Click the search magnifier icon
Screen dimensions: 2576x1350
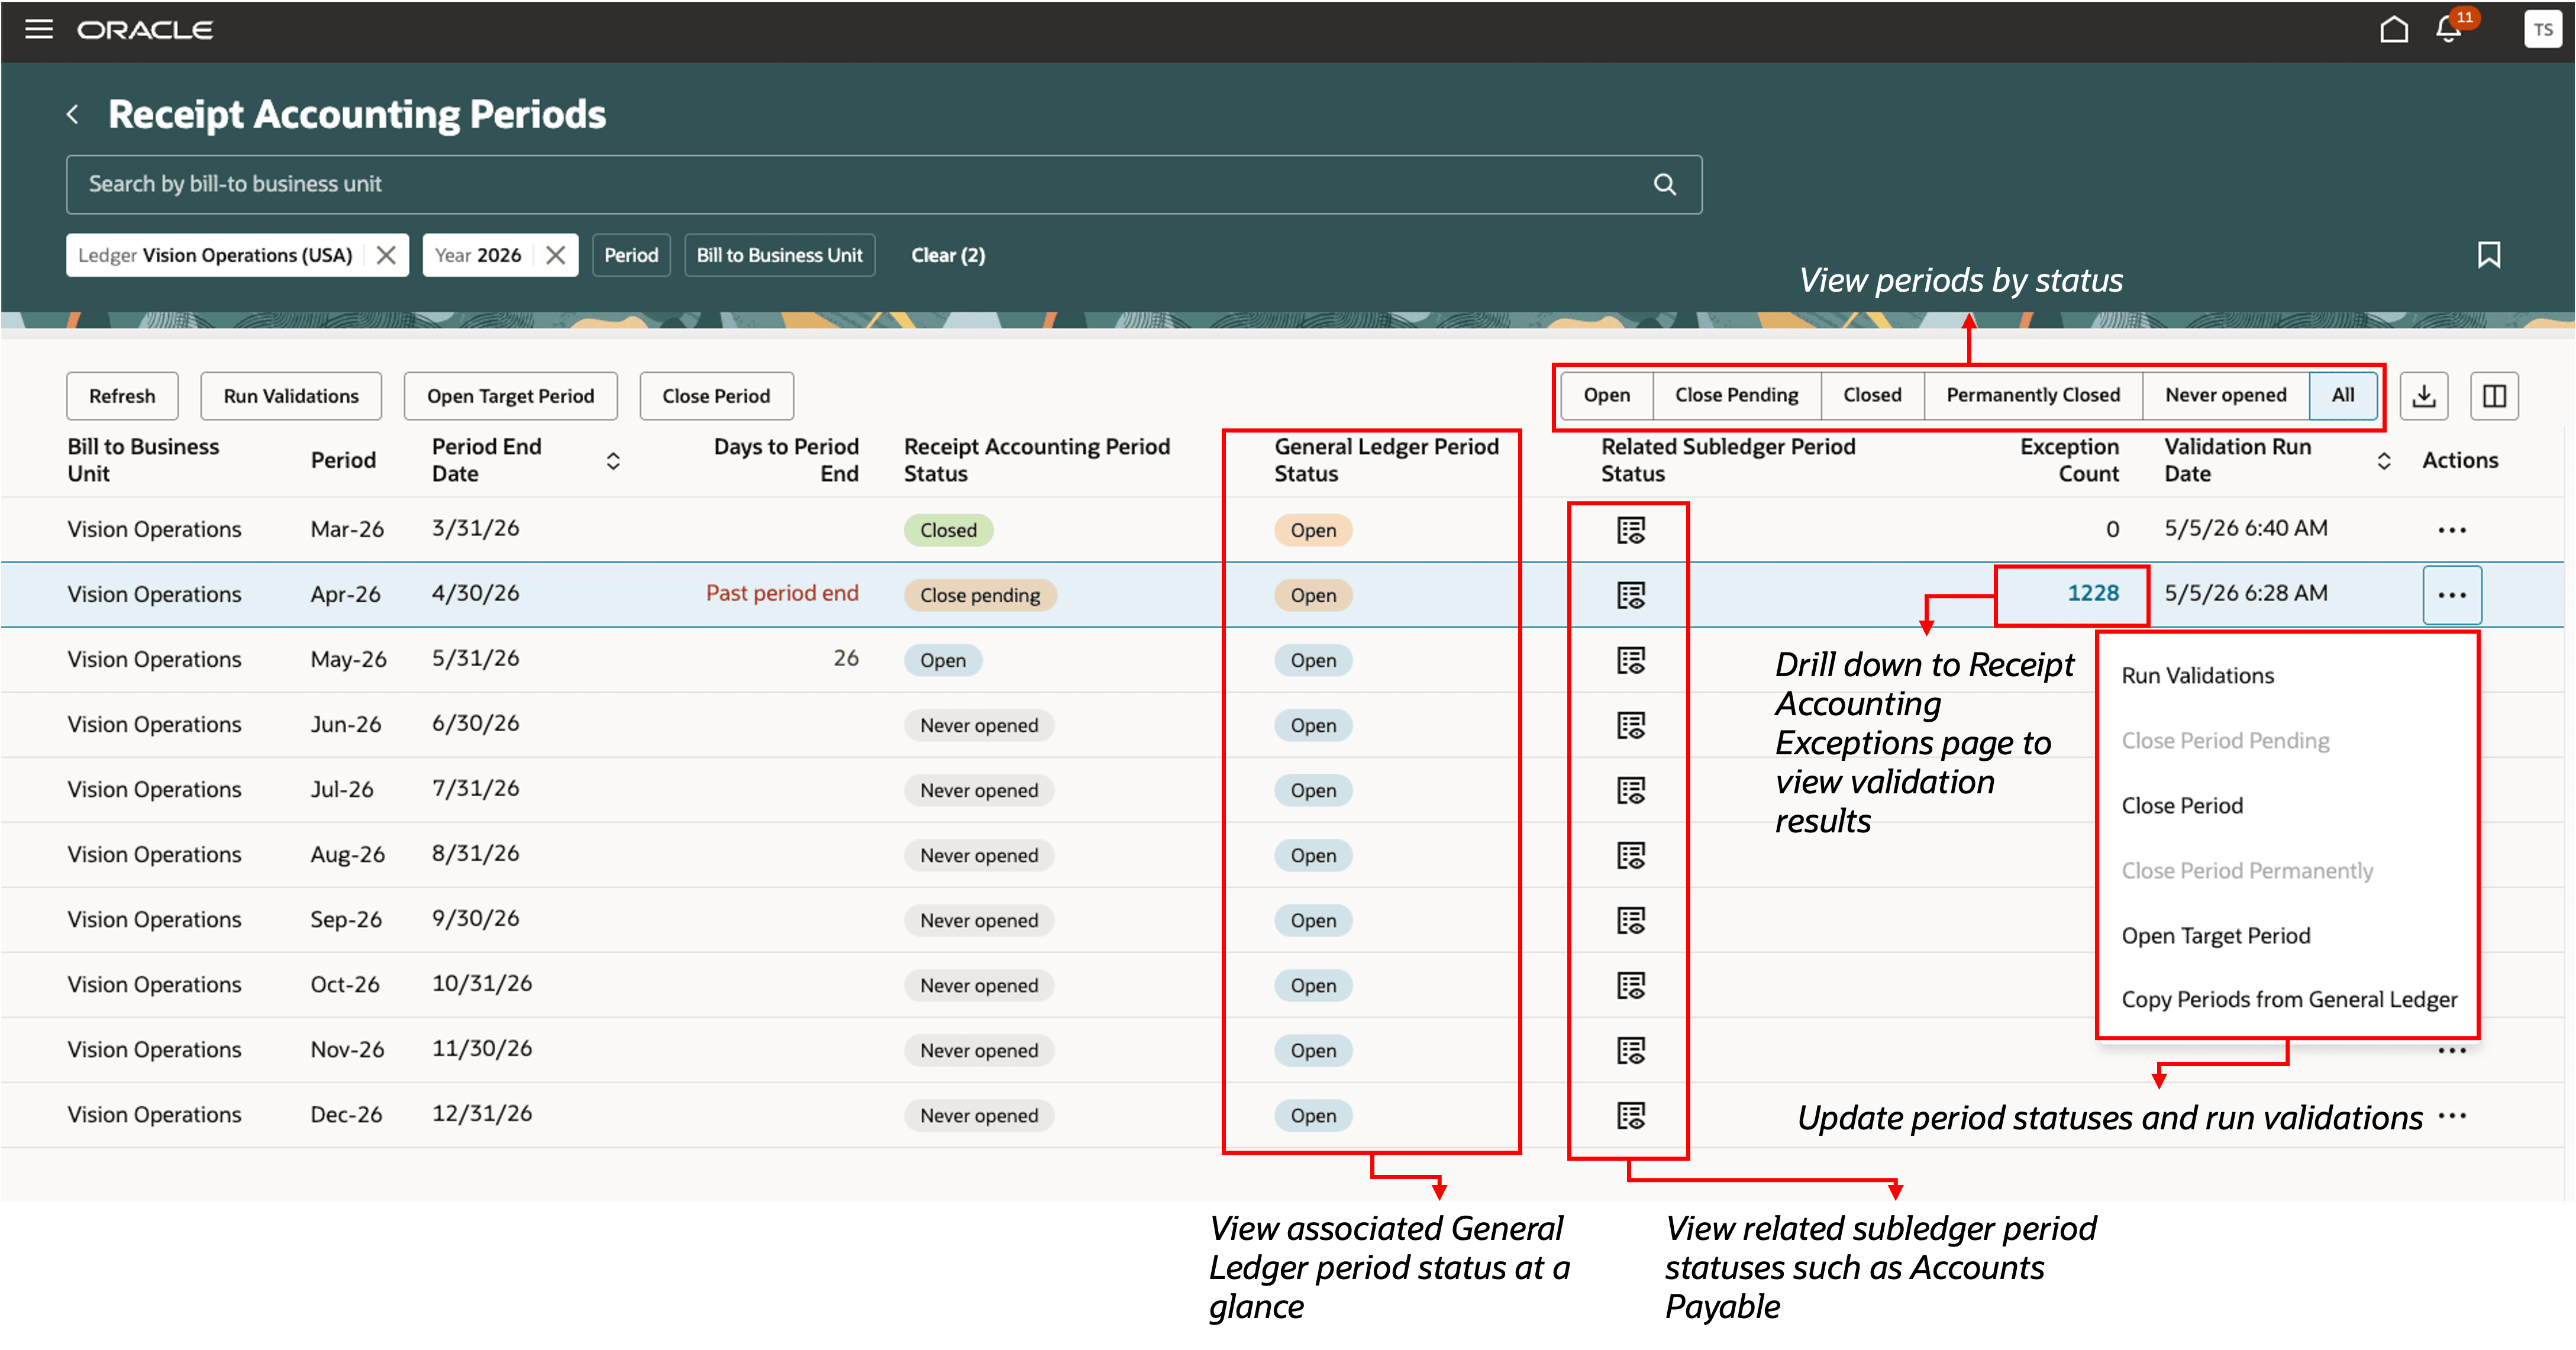tap(1664, 184)
